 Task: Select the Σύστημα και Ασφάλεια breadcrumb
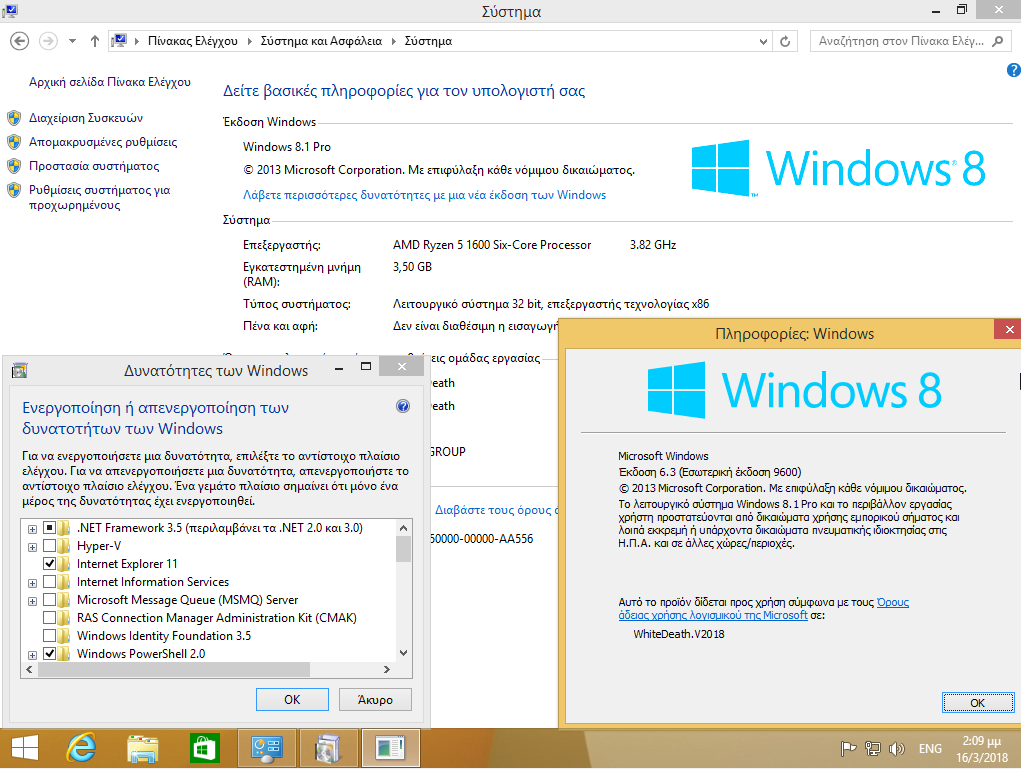click(321, 41)
